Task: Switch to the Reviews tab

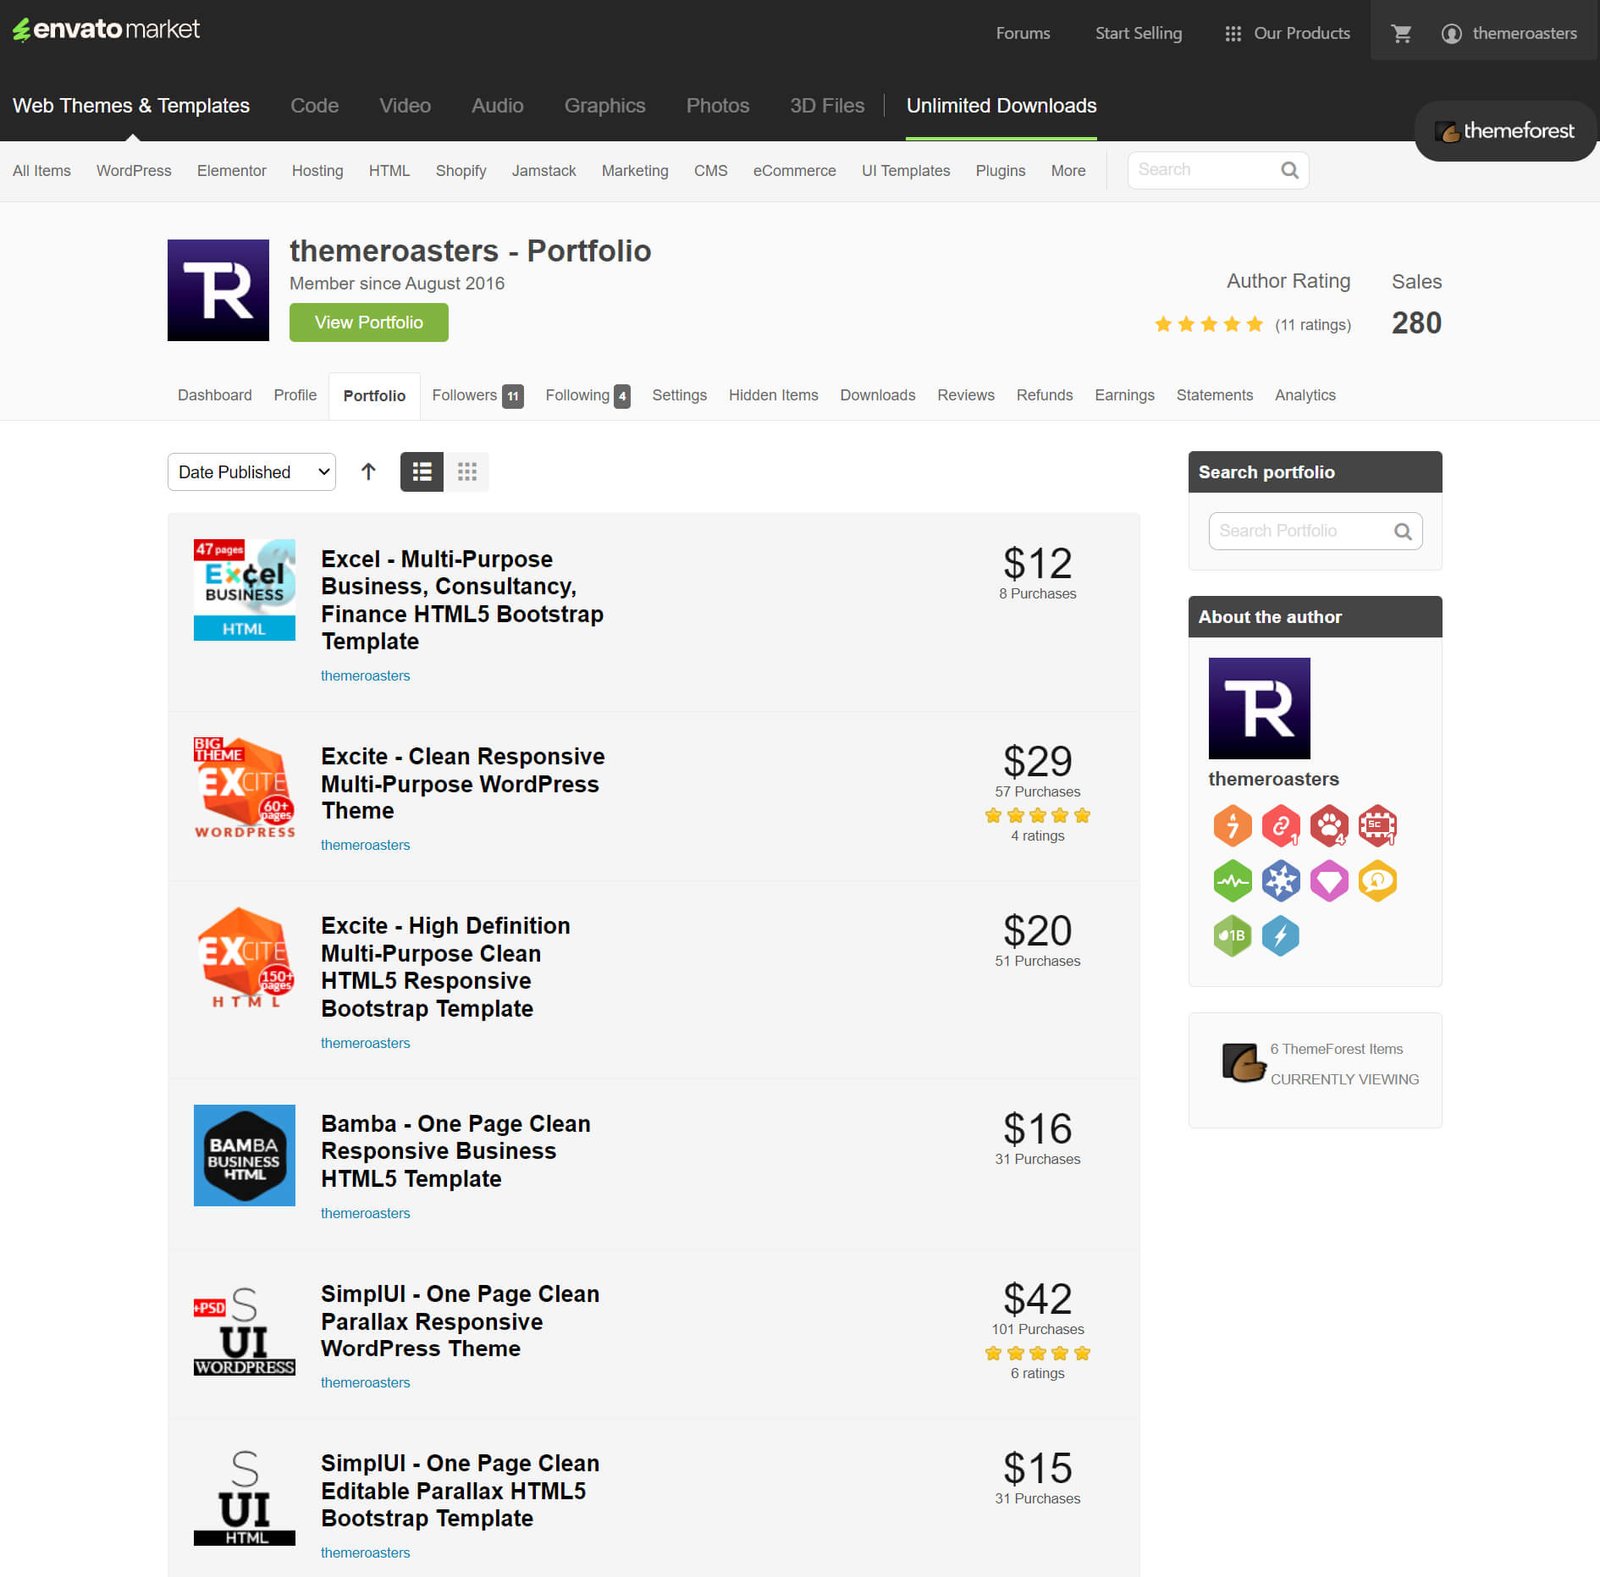Action: point(965,395)
